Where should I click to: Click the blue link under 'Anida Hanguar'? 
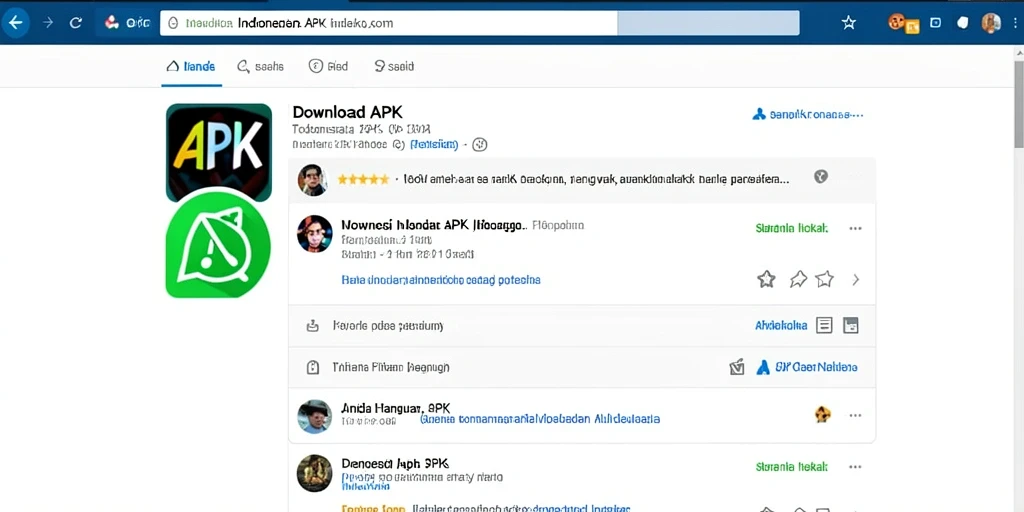540,419
